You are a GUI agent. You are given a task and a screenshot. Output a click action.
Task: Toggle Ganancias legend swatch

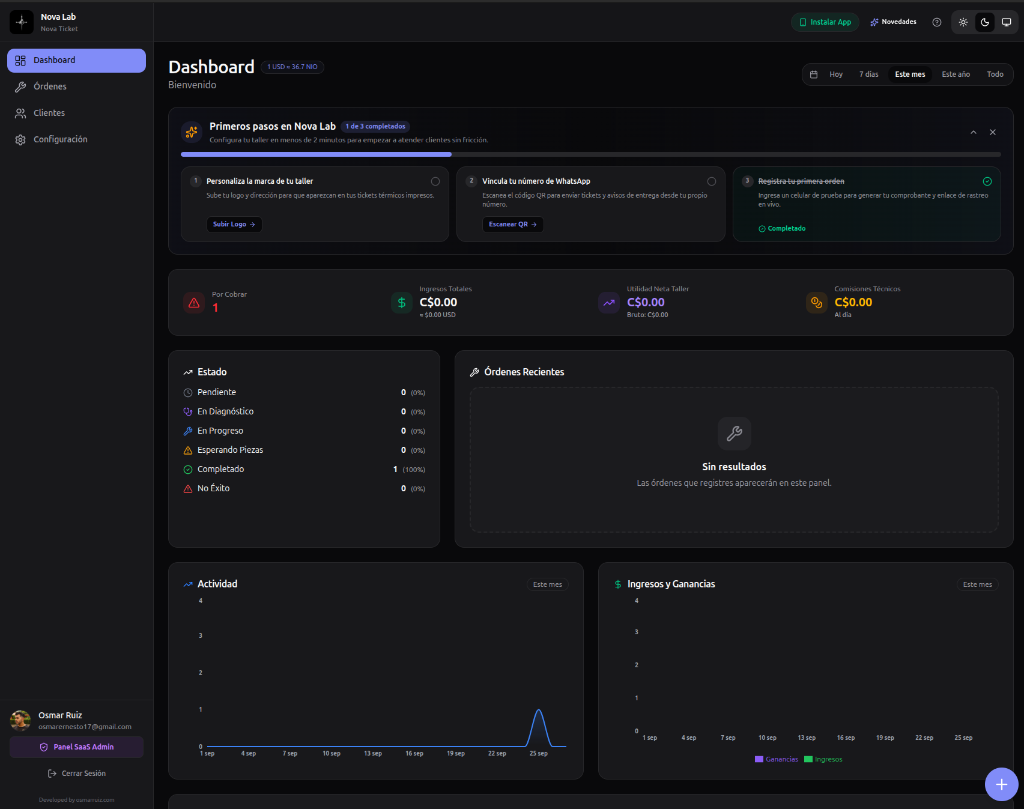[x=759, y=759]
